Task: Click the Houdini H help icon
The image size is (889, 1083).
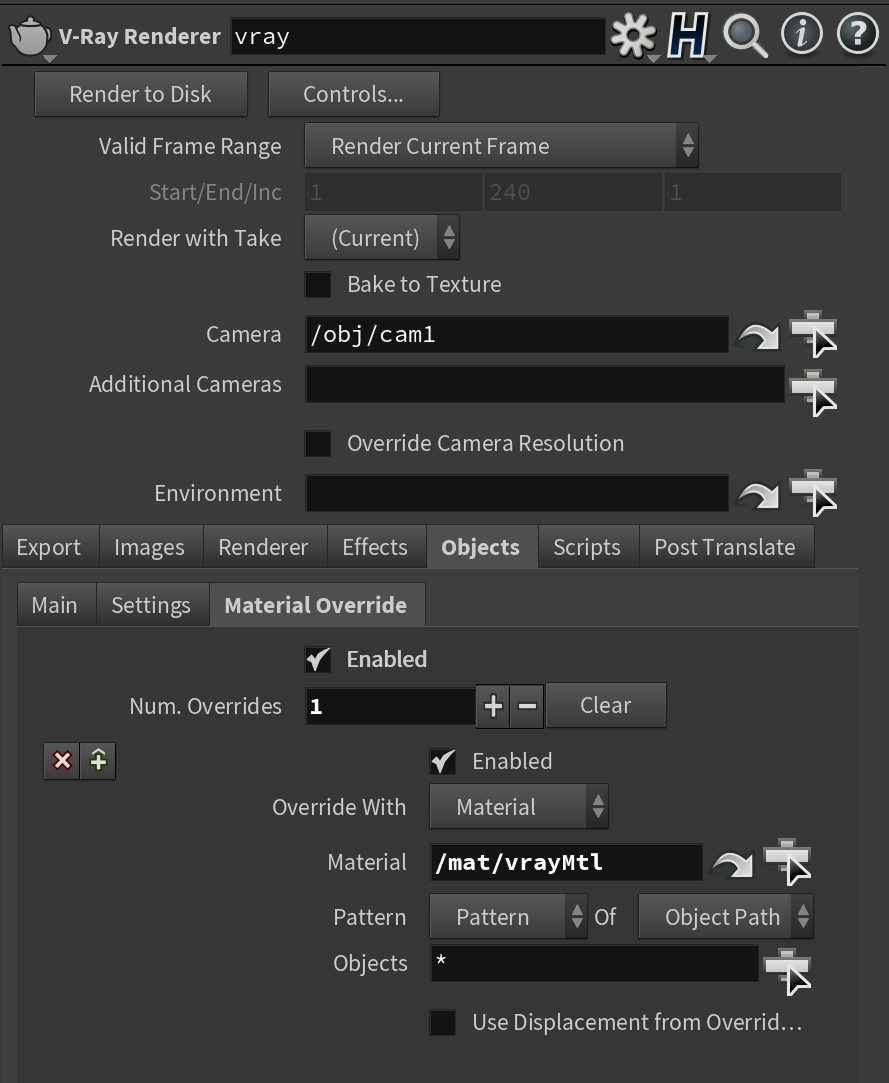Action: coord(688,35)
